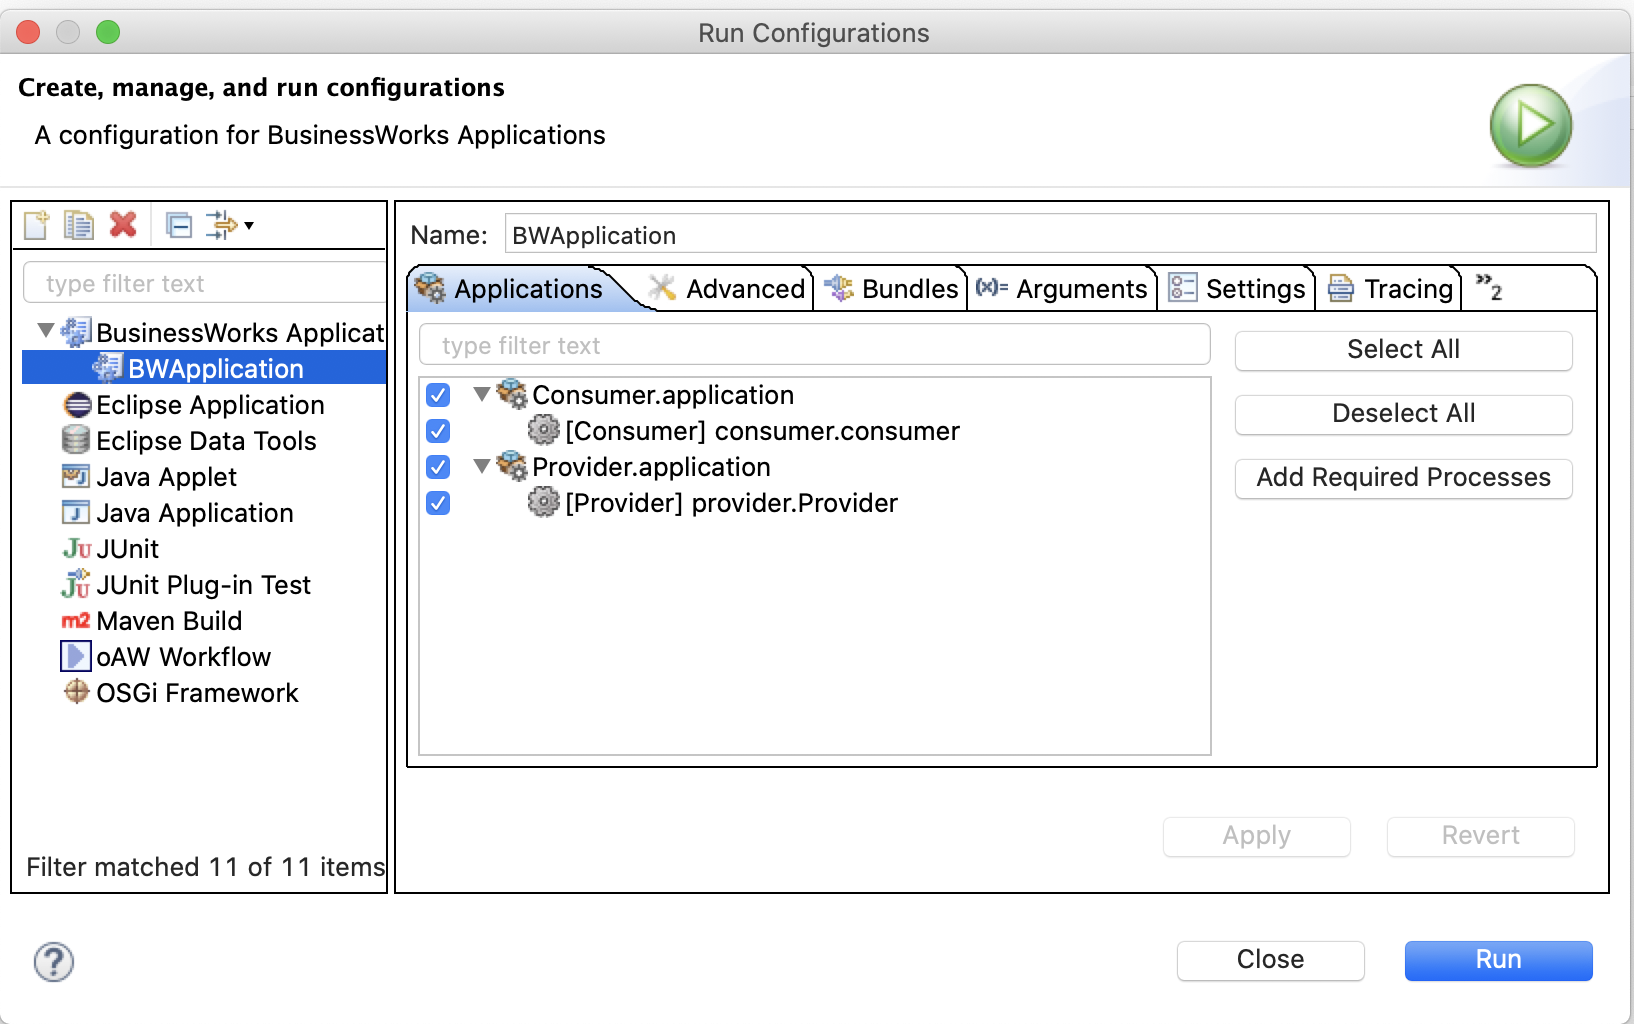Click the Collapse All icon
This screenshot has height=1024, width=1634.
[179, 225]
